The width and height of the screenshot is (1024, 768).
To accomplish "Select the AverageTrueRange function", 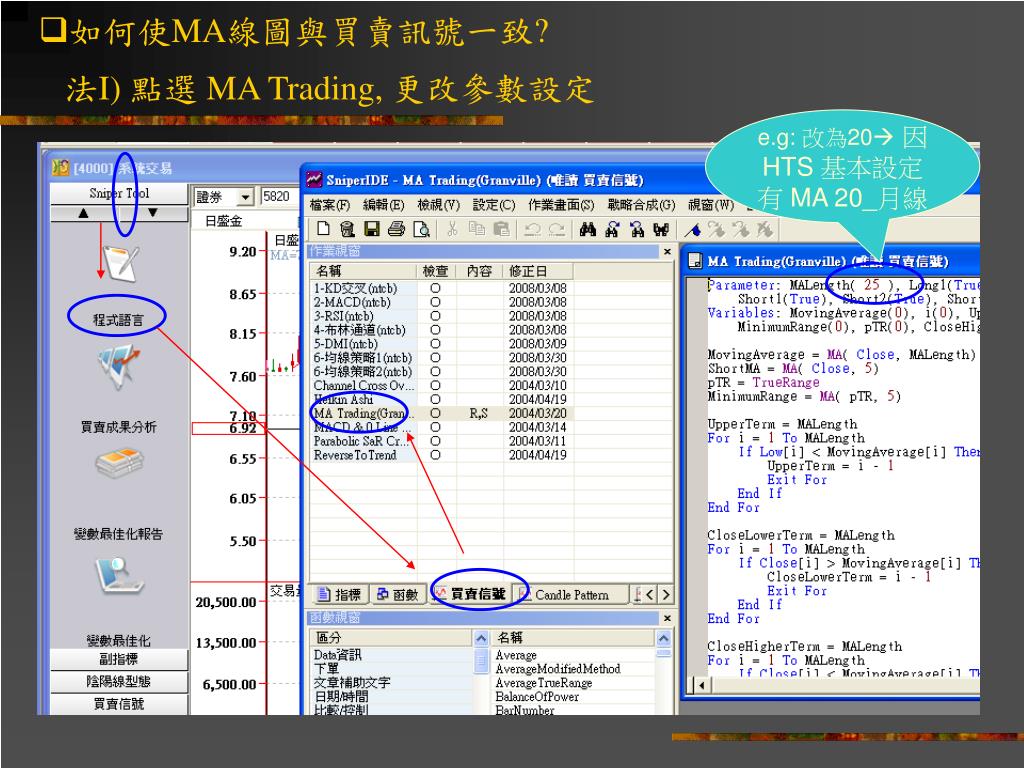I will [x=544, y=682].
